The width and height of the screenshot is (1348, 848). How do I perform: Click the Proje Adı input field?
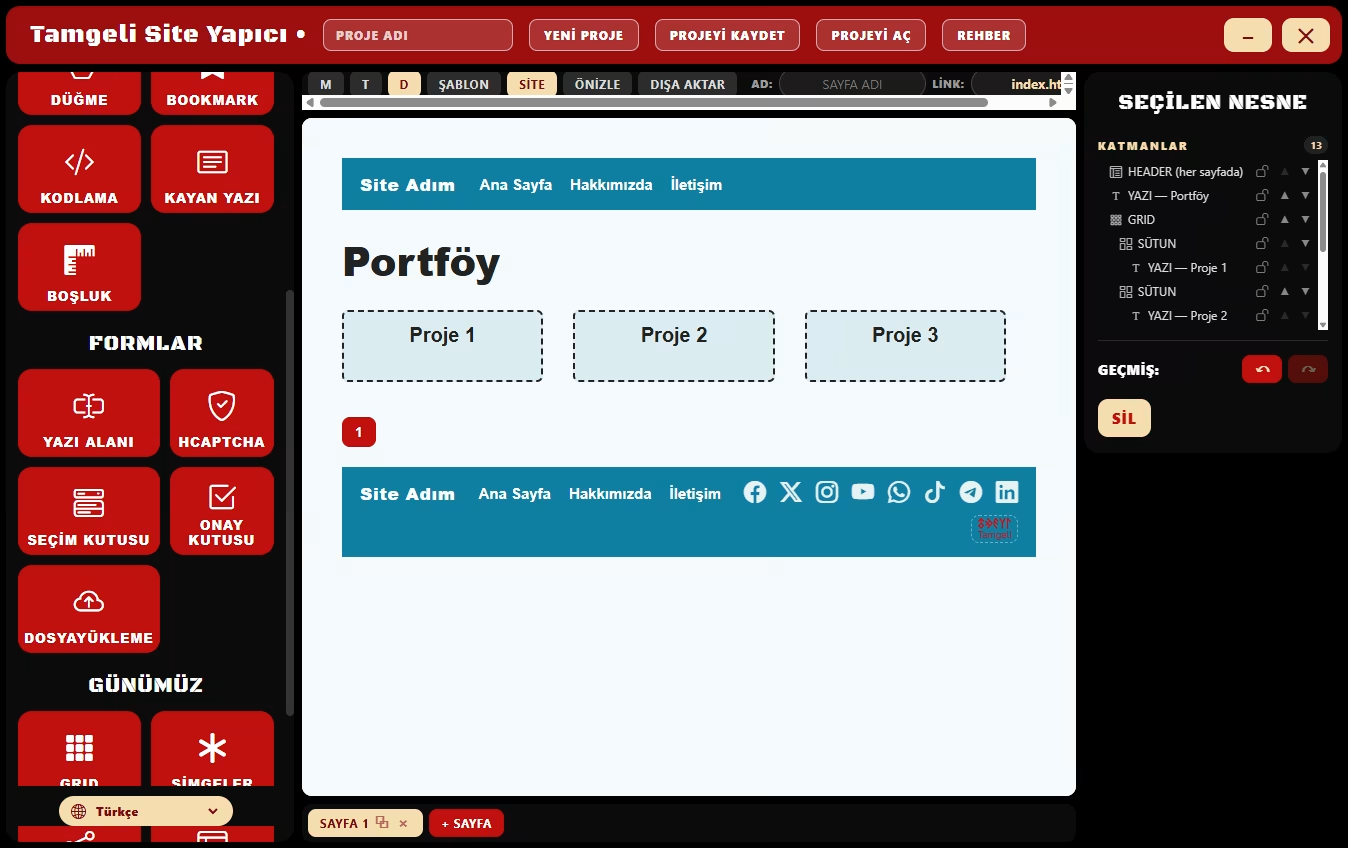point(418,35)
